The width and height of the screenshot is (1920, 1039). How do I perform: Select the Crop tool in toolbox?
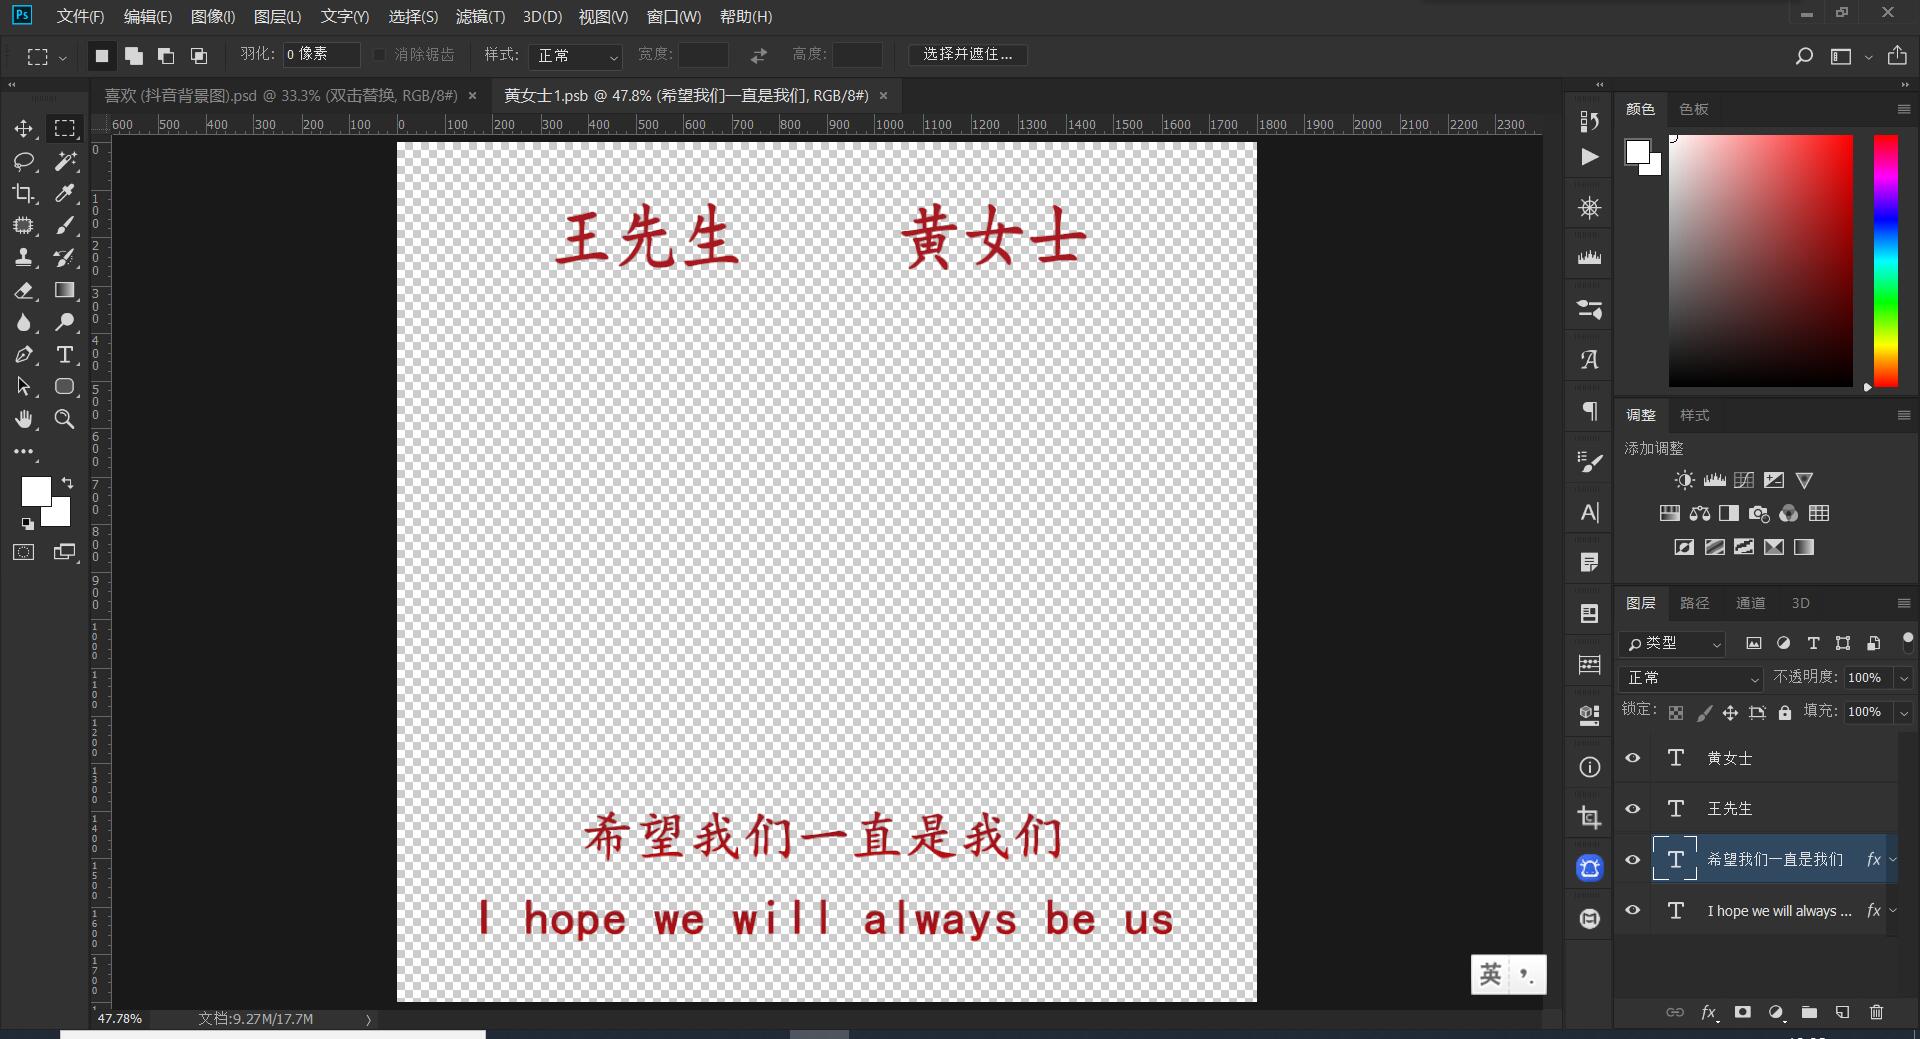(x=24, y=193)
